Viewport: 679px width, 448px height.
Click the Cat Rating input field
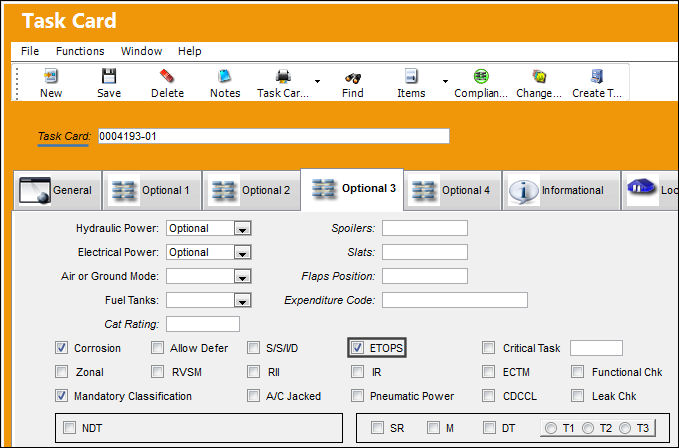coord(203,324)
